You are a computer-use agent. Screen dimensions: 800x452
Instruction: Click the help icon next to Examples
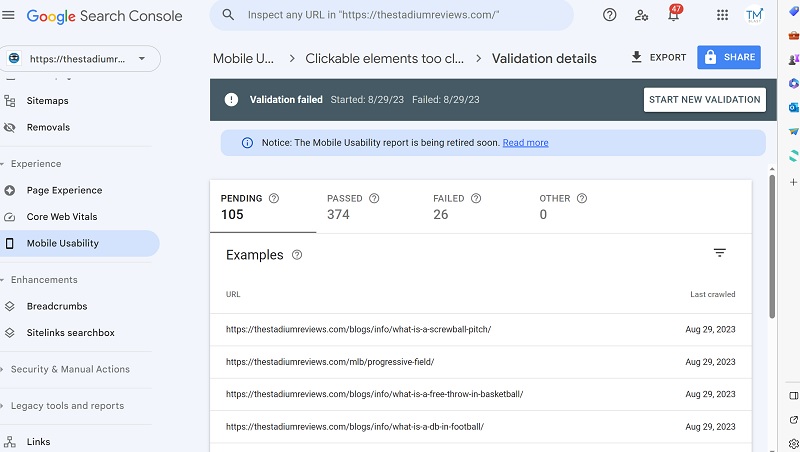[297, 255]
